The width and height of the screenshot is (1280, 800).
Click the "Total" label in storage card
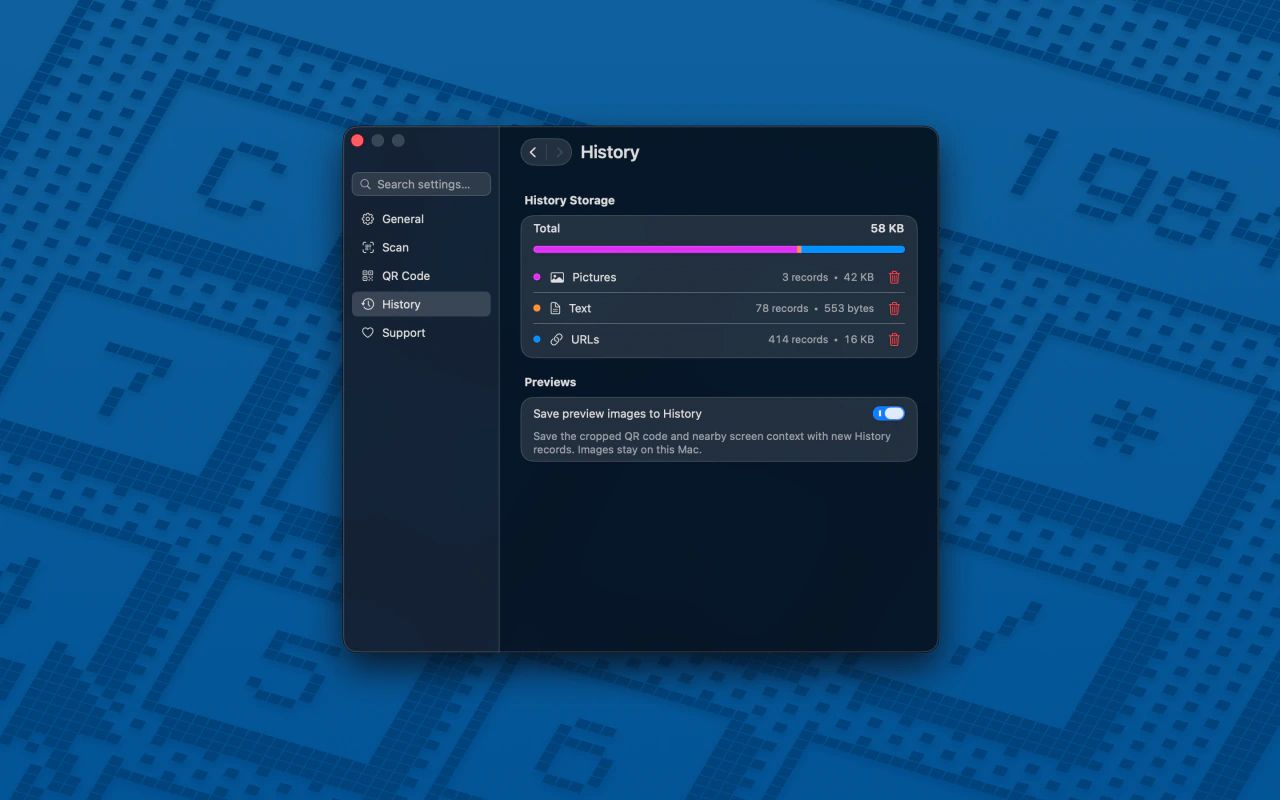click(547, 228)
